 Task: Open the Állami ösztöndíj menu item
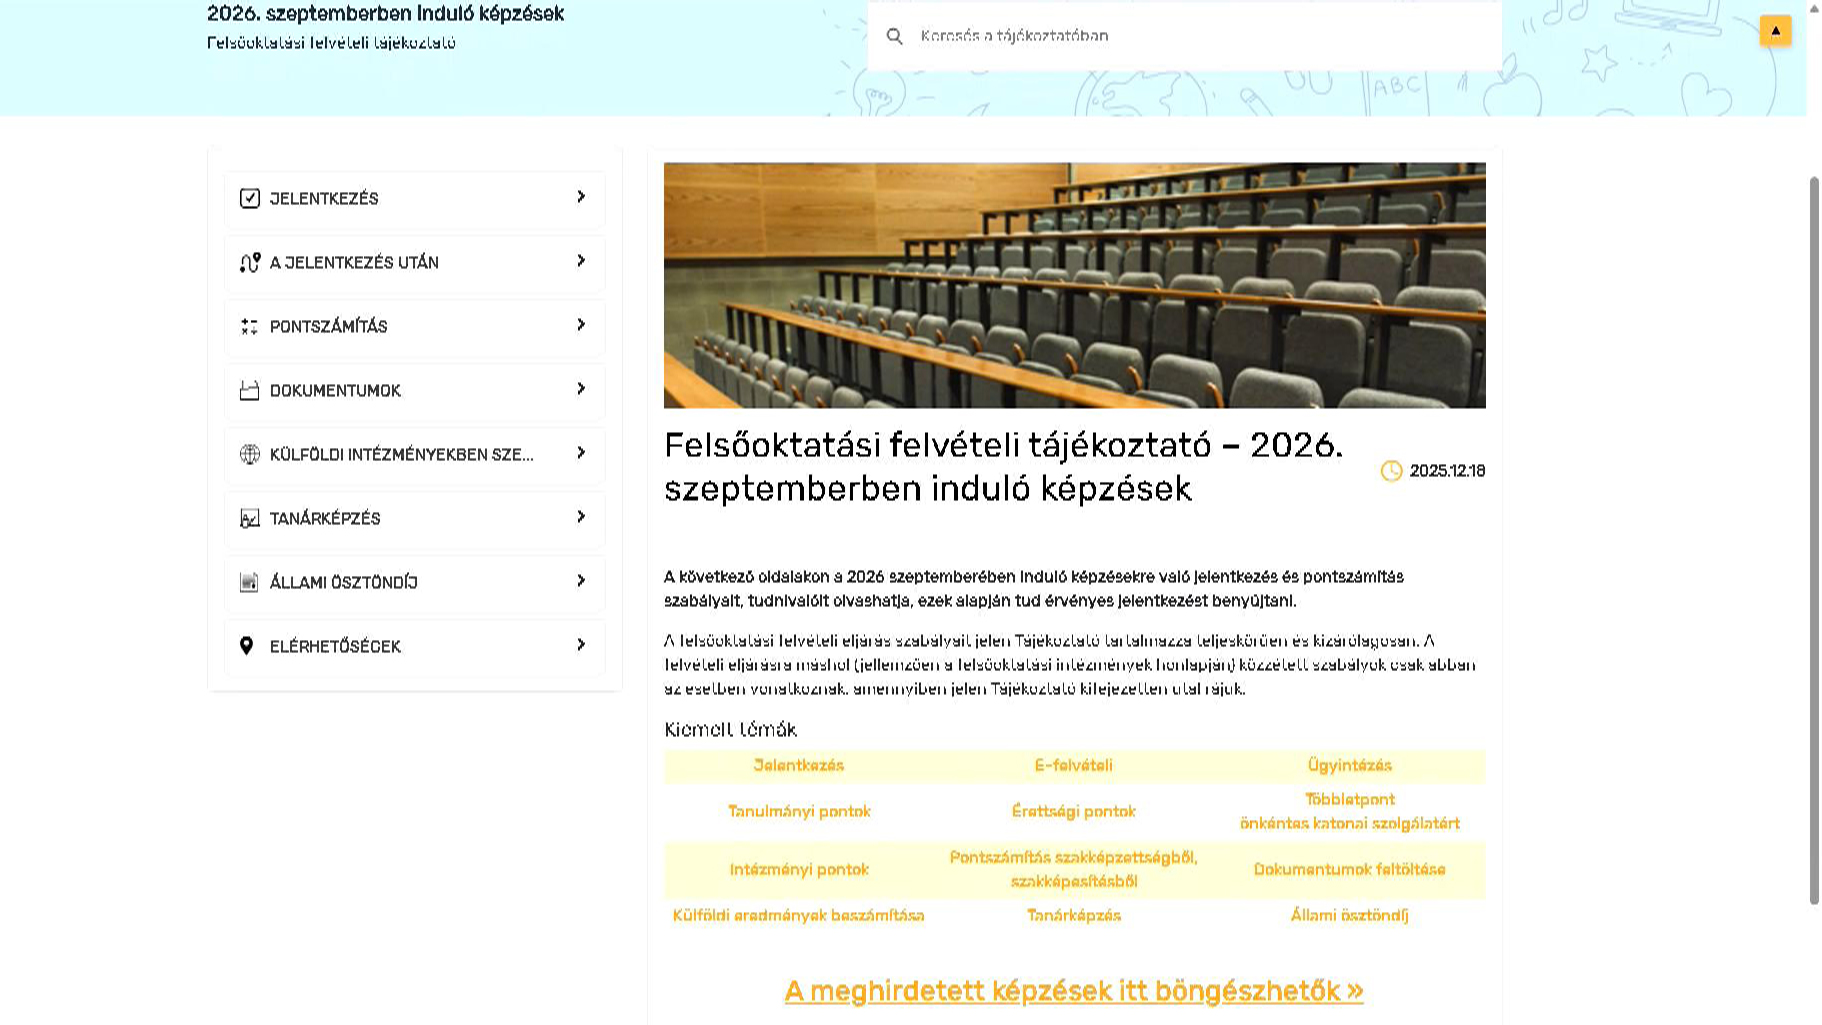pyautogui.click(x=343, y=582)
